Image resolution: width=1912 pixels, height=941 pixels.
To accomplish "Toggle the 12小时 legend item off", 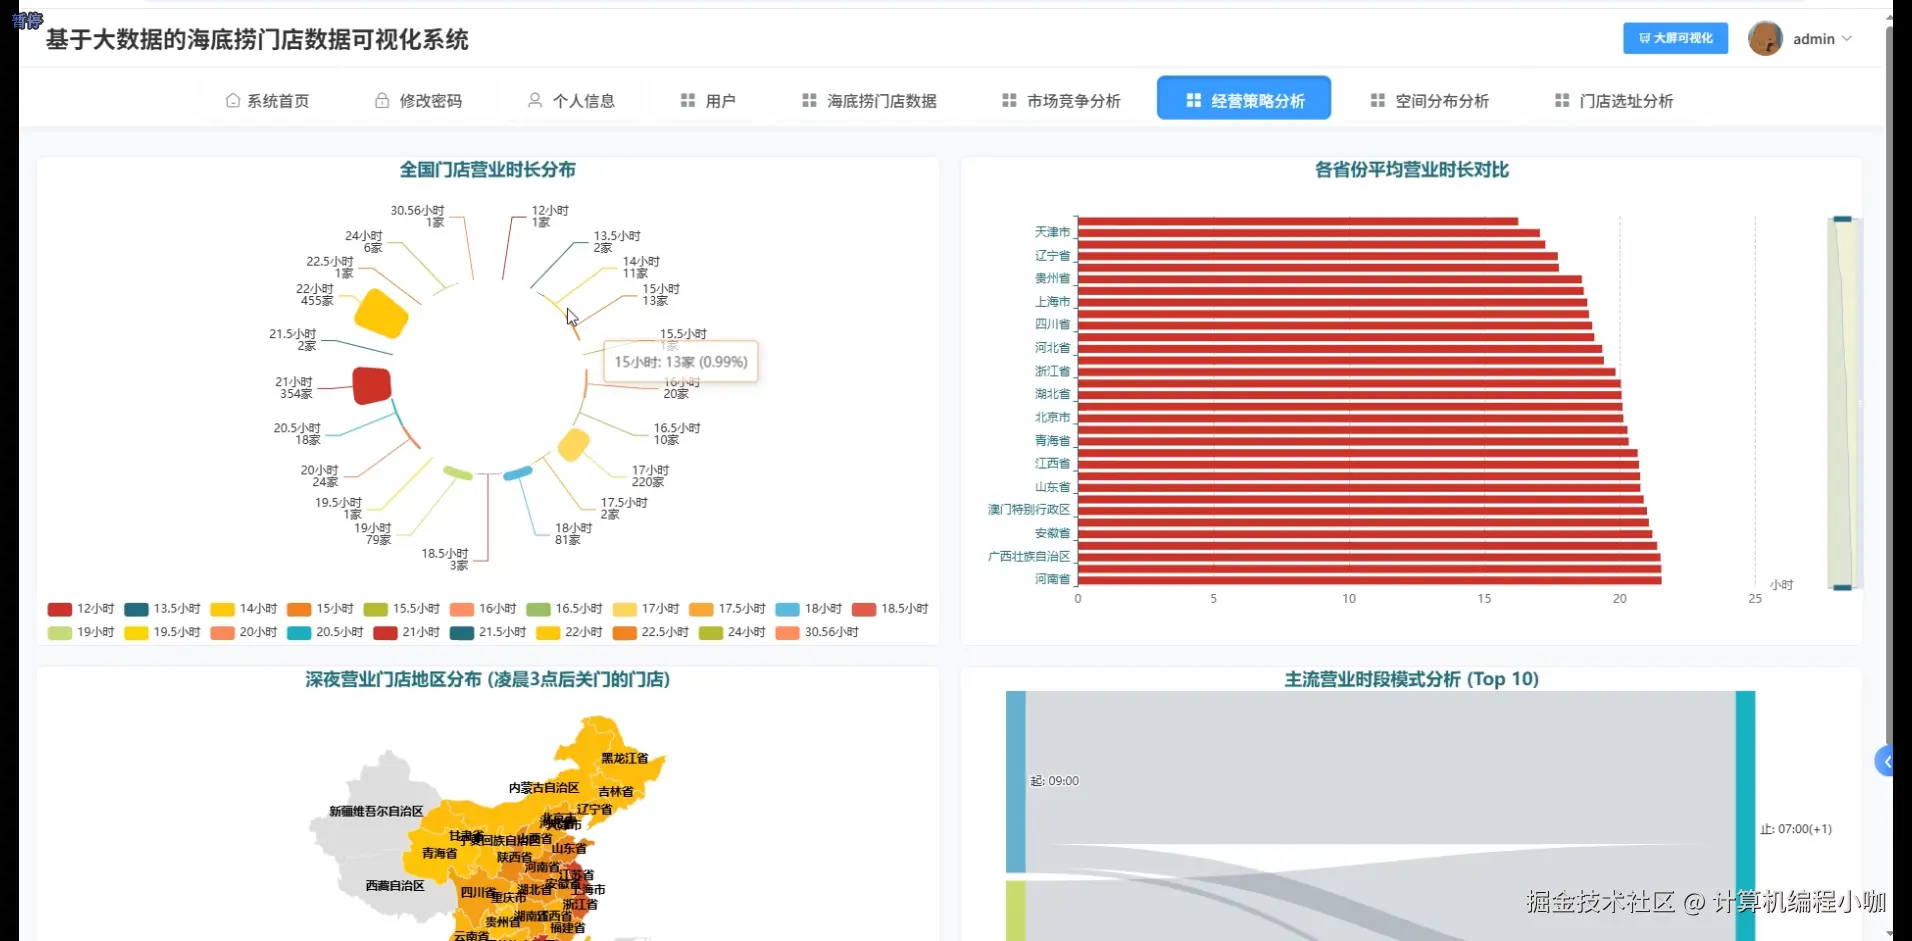I will pos(80,609).
